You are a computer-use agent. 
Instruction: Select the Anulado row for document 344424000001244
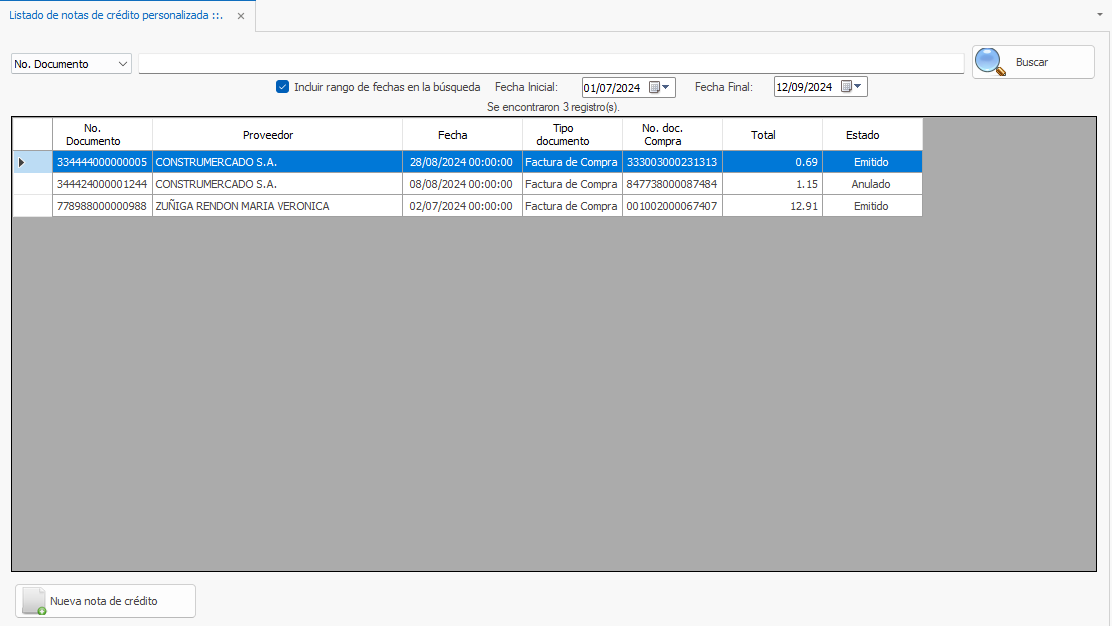(x=870, y=184)
